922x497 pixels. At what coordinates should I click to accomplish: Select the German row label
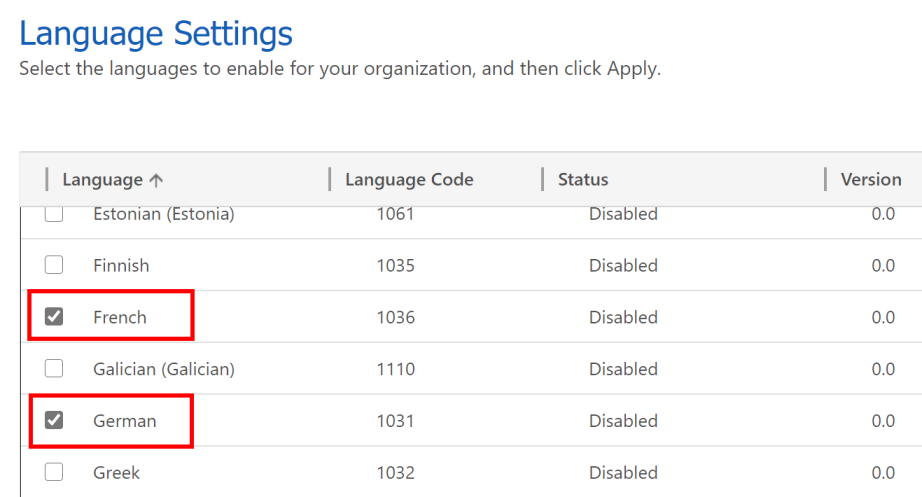coord(125,421)
